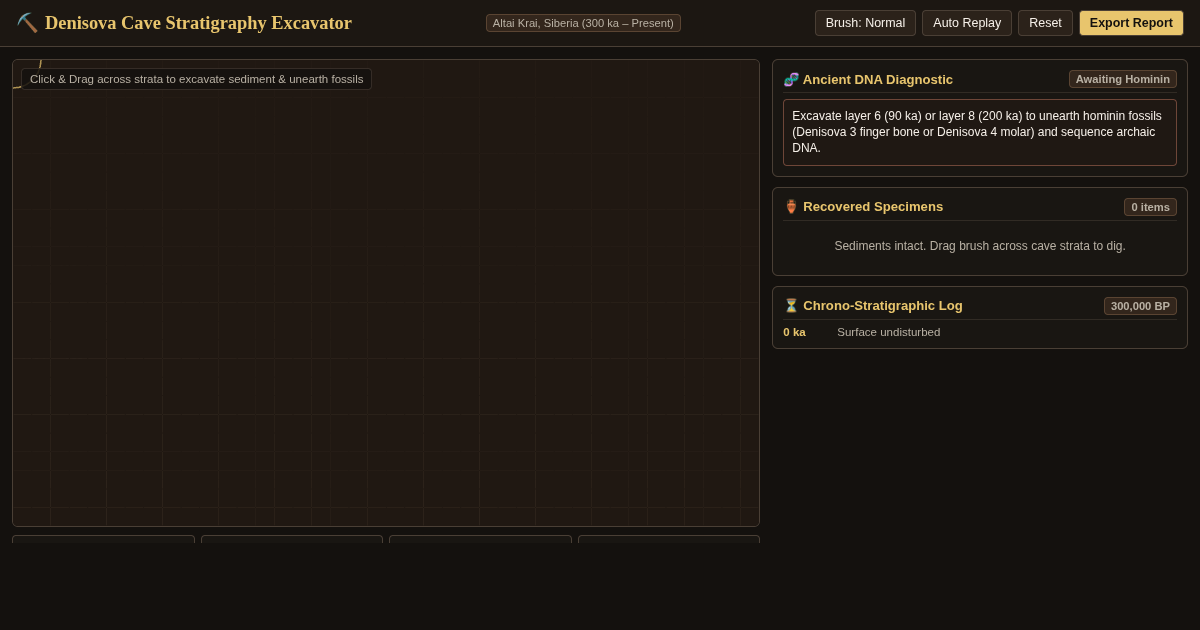Click the pickaxe icon in title
Screen dimensions: 1200x630
(x=27, y=23)
